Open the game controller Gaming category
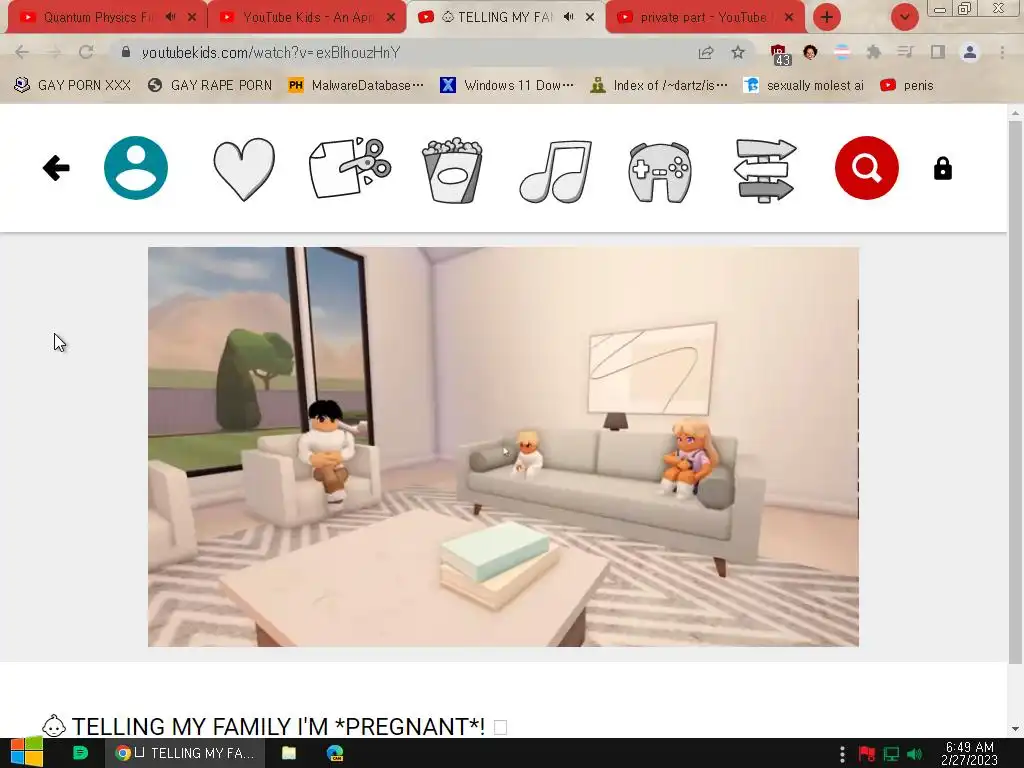Screen dimensions: 1024x768 coord(660,172)
